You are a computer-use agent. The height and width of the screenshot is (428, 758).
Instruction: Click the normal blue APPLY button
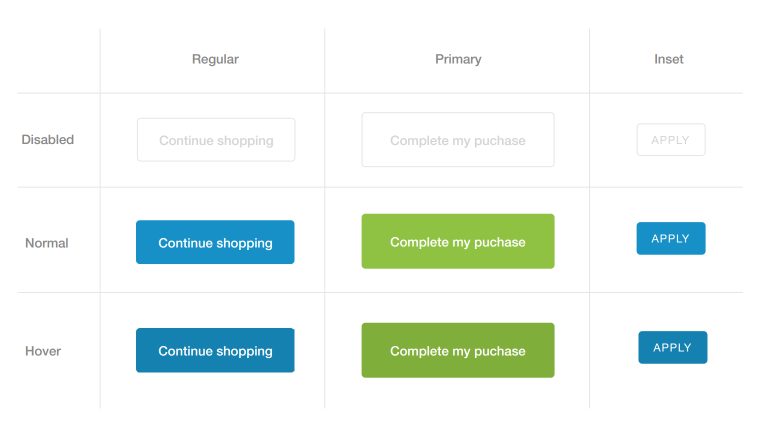(671, 238)
